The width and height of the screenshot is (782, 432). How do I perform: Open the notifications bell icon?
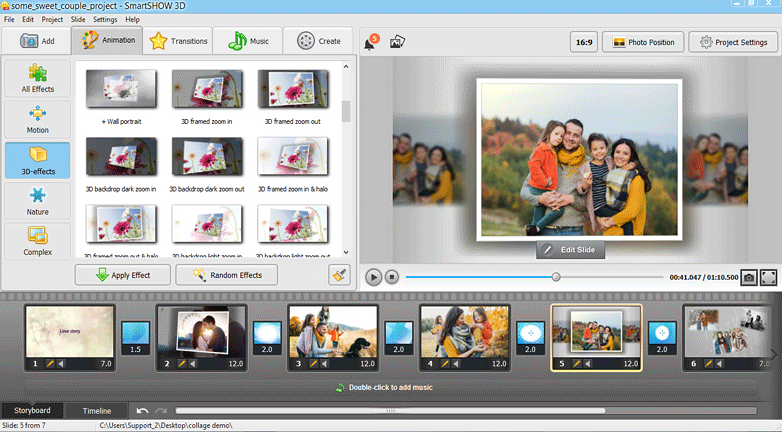click(371, 42)
